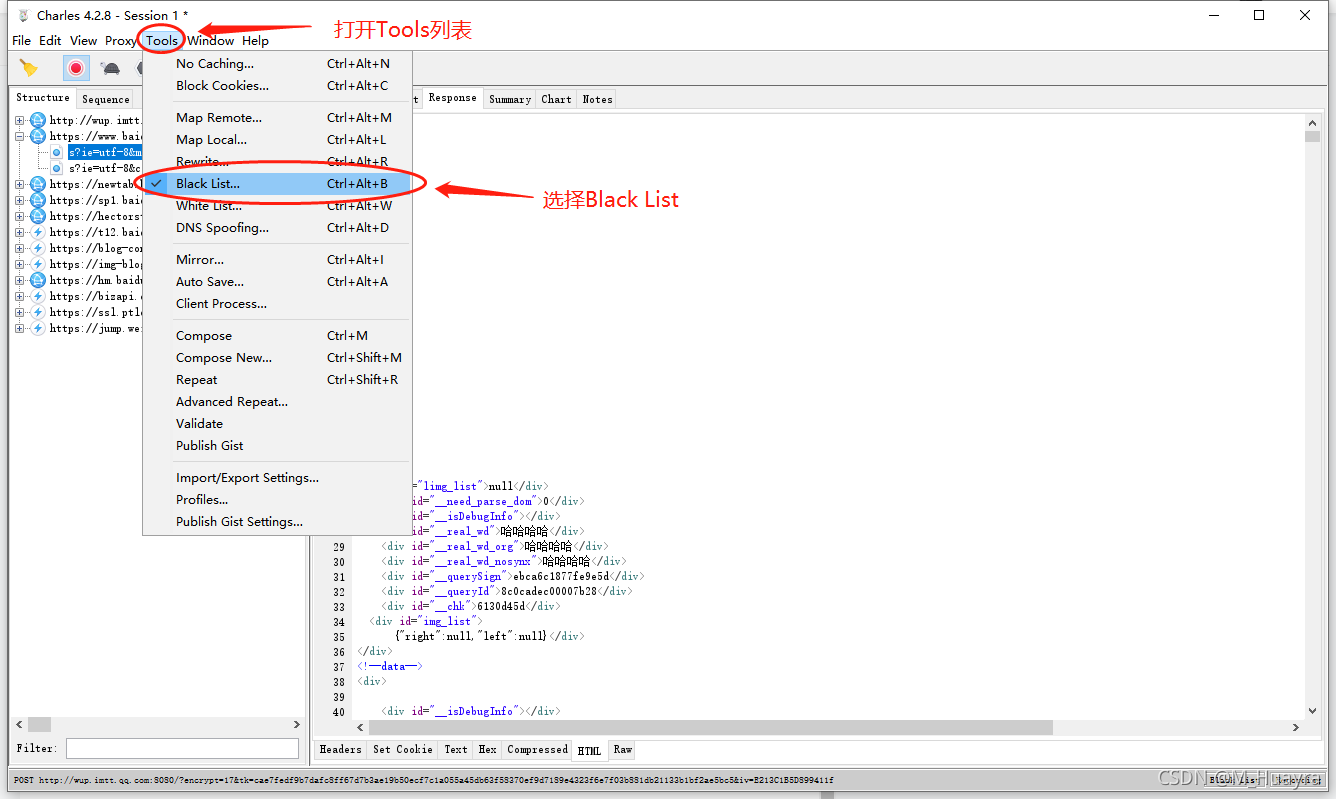
Task: Click the lightning icon beside https://ssl.ptl
Action: pyautogui.click(x=38, y=312)
